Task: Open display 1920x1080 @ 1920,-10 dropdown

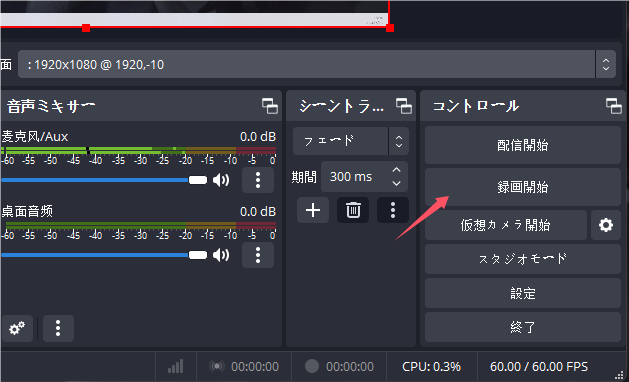Action: click(317, 64)
